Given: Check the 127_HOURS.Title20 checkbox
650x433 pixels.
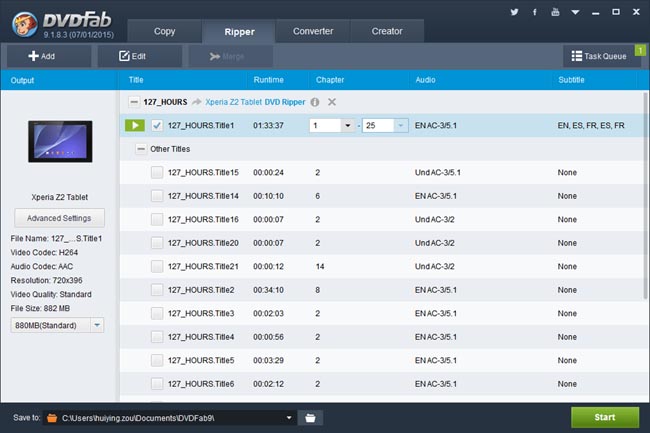Looking at the screenshot, I should click(157, 243).
